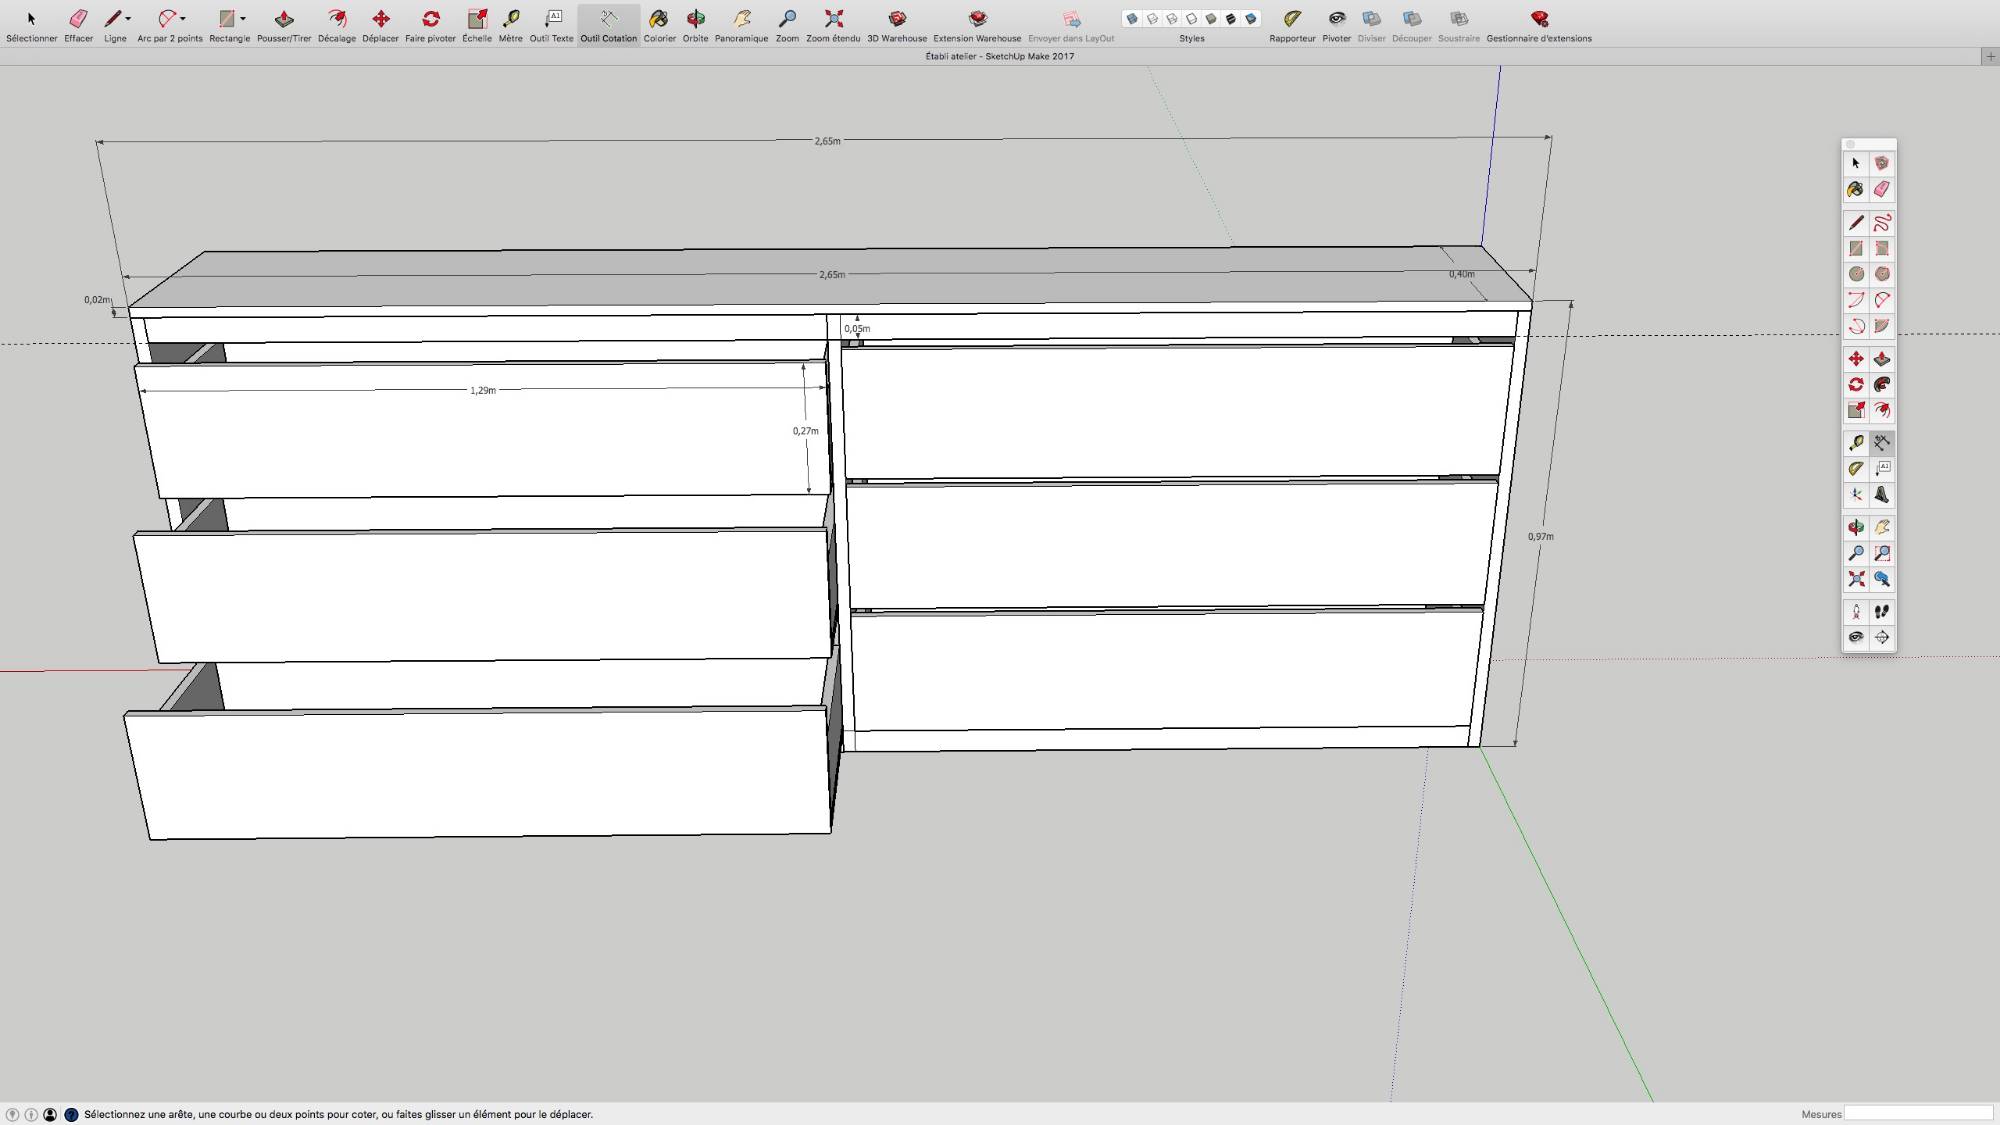Select the Colorier paint bucket tool
Image resolution: width=2000 pixels, height=1125 pixels.
pos(659,18)
